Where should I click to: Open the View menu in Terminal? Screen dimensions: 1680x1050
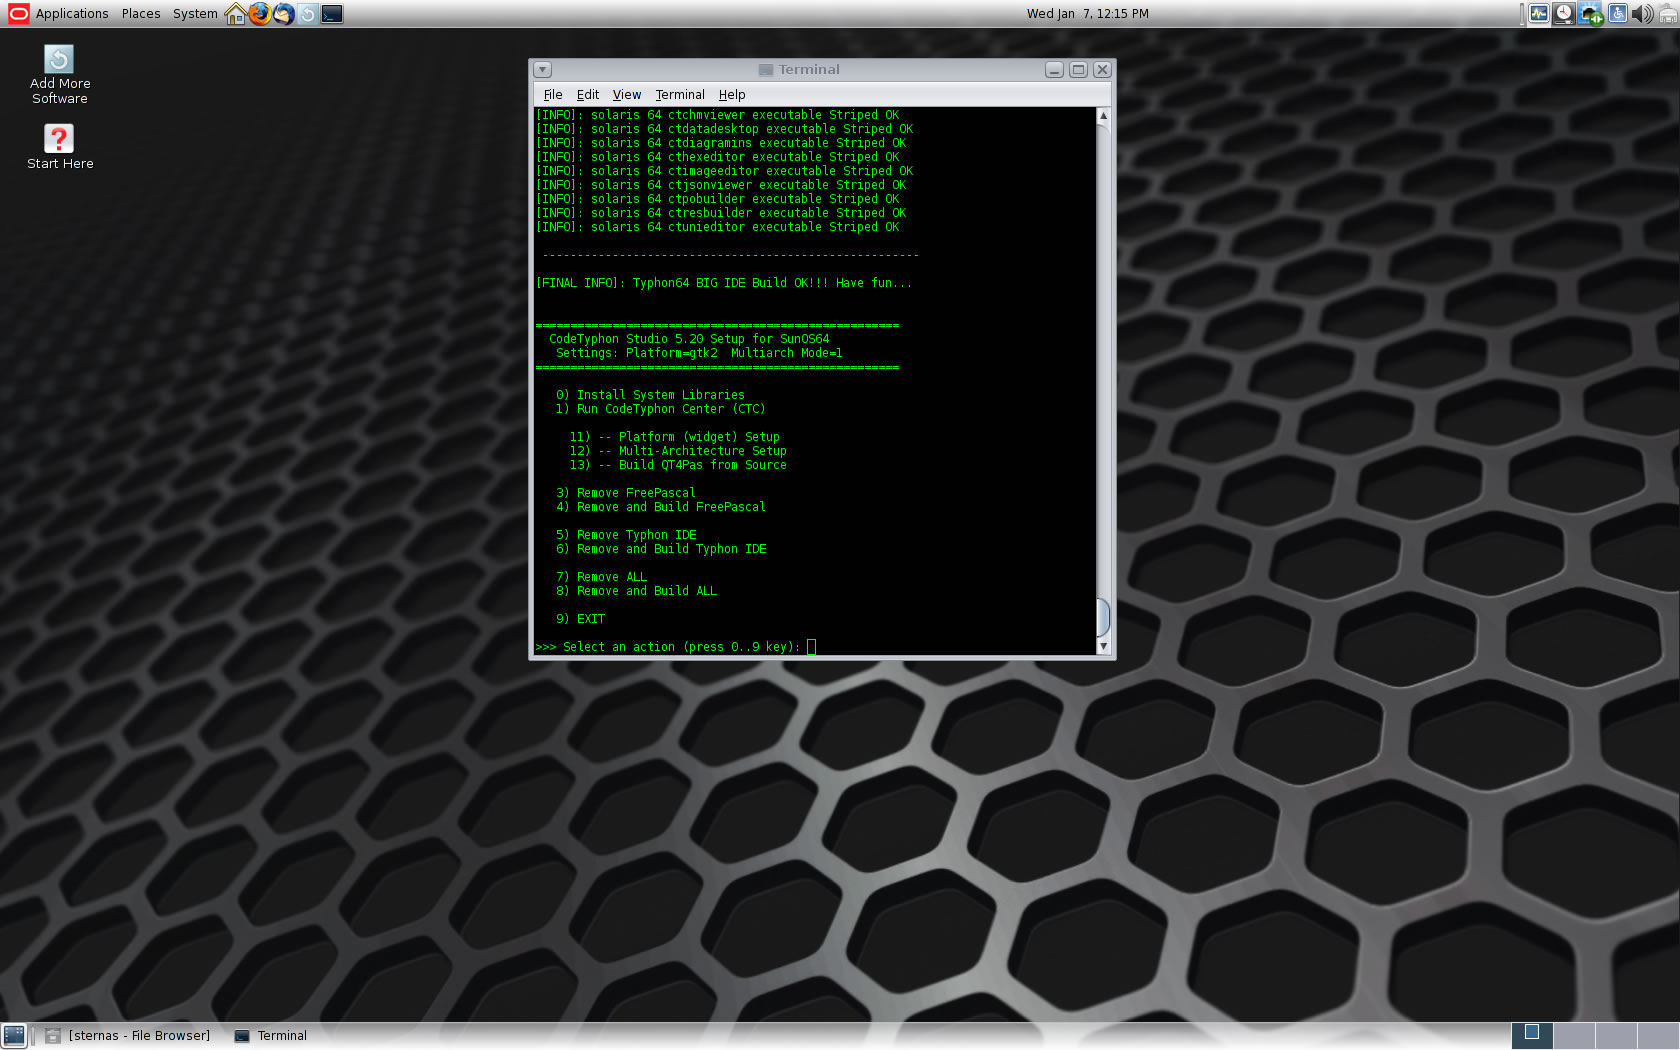click(x=627, y=95)
